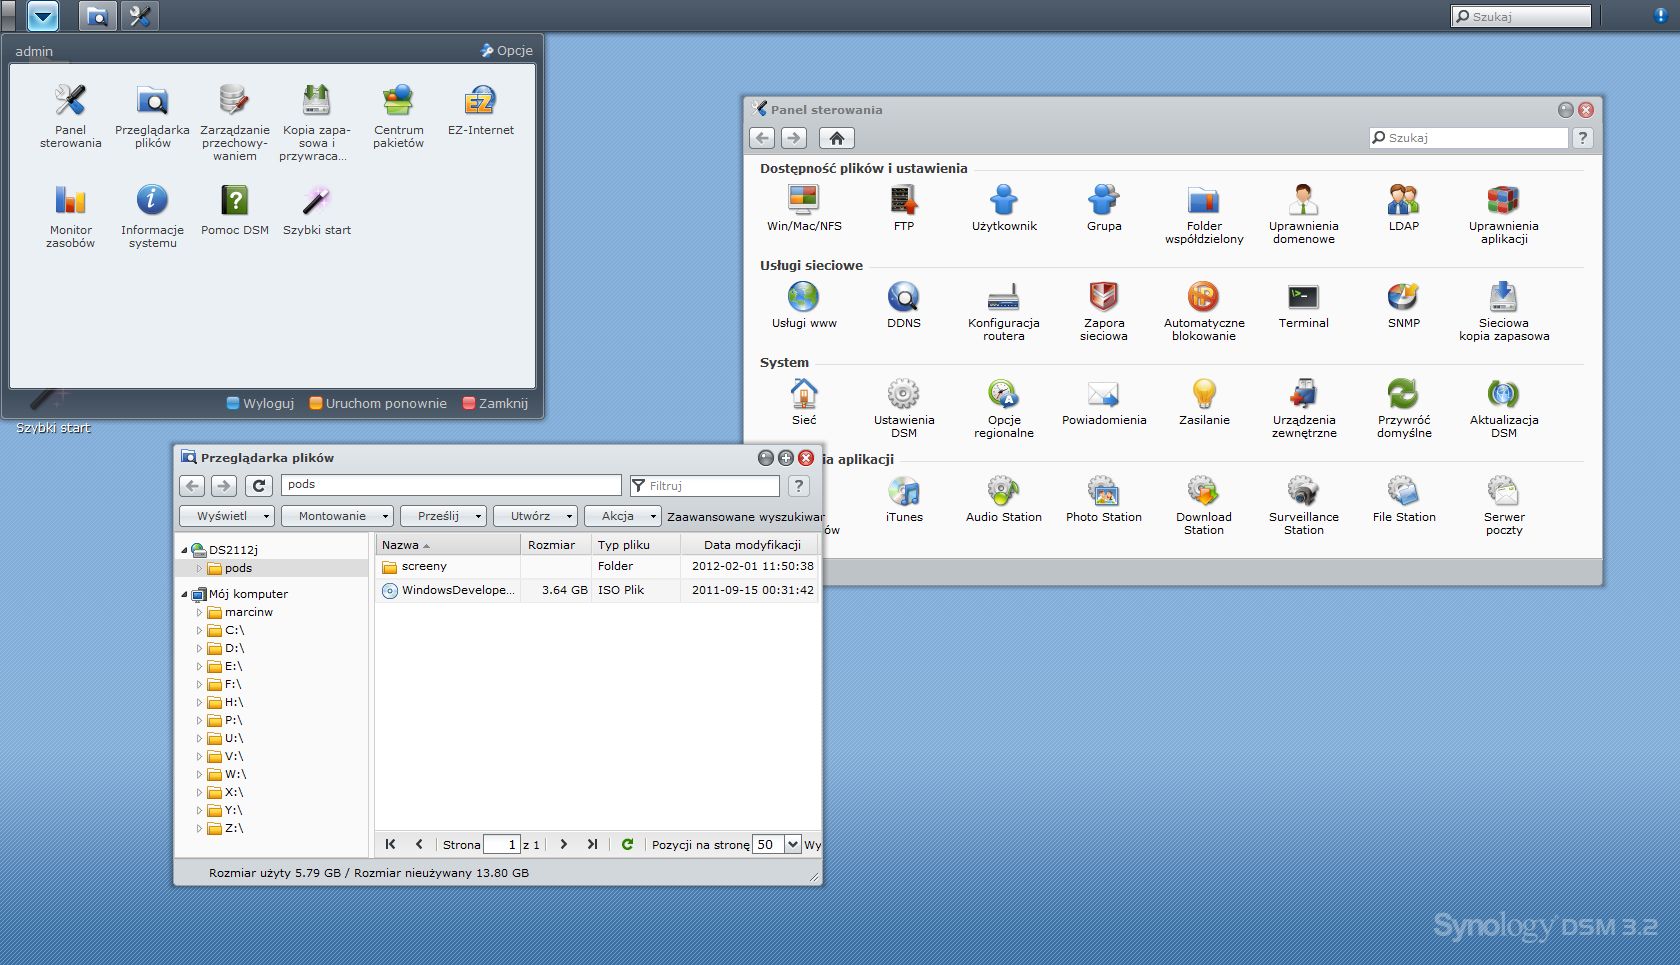Expand the C:\ drive tree node
This screenshot has height=965, width=1680.
pyautogui.click(x=199, y=631)
